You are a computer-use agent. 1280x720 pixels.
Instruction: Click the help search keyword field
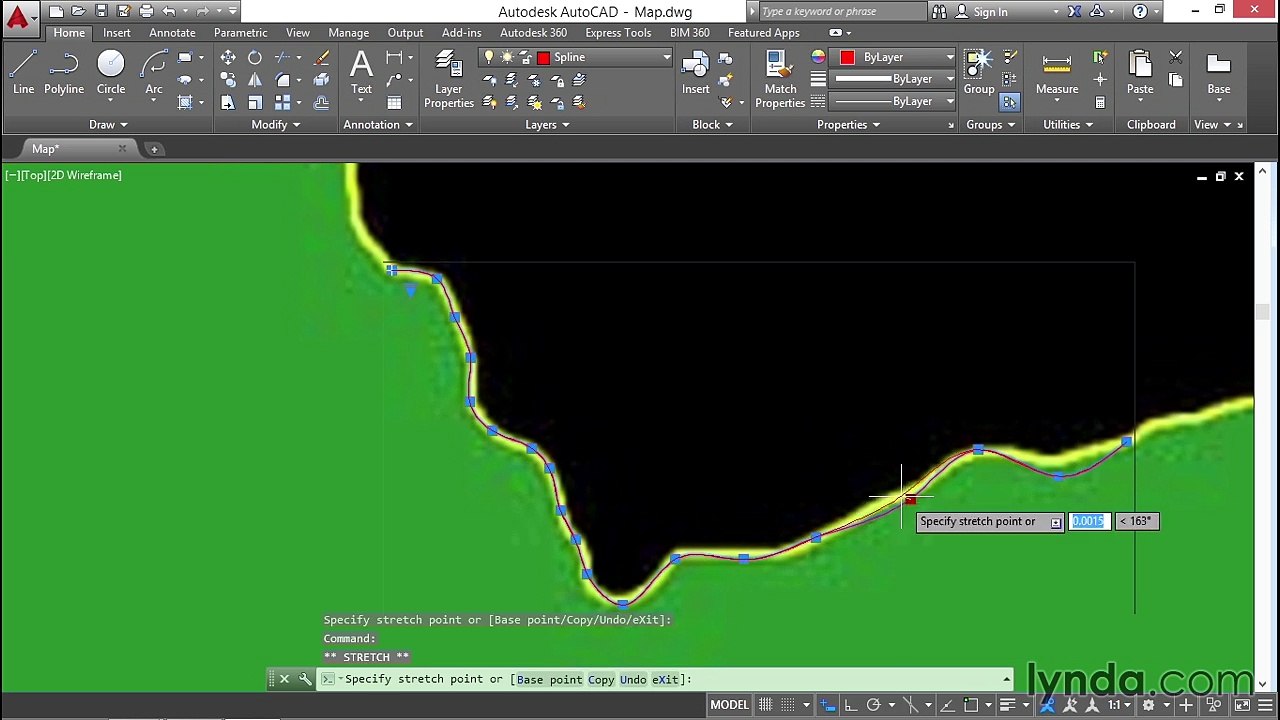pos(841,12)
